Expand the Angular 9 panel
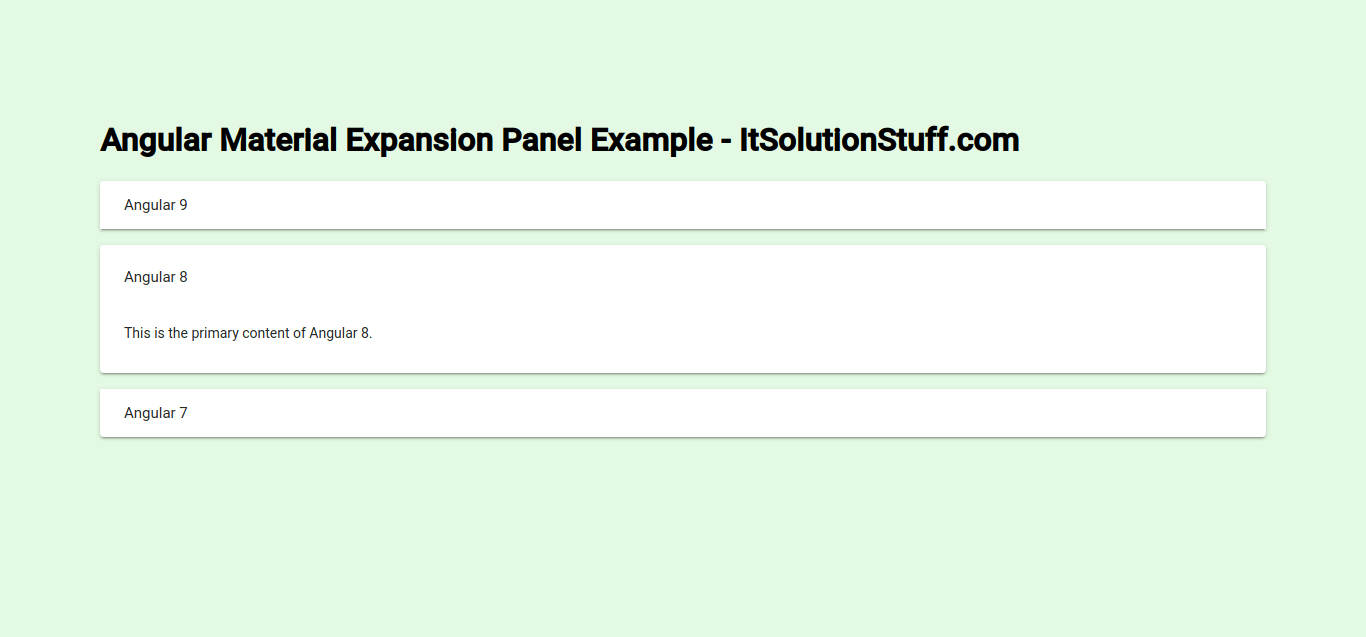Image resolution: width=1366 pixels, height=637 pixels. pyautogui.click(x=682, y=205)
